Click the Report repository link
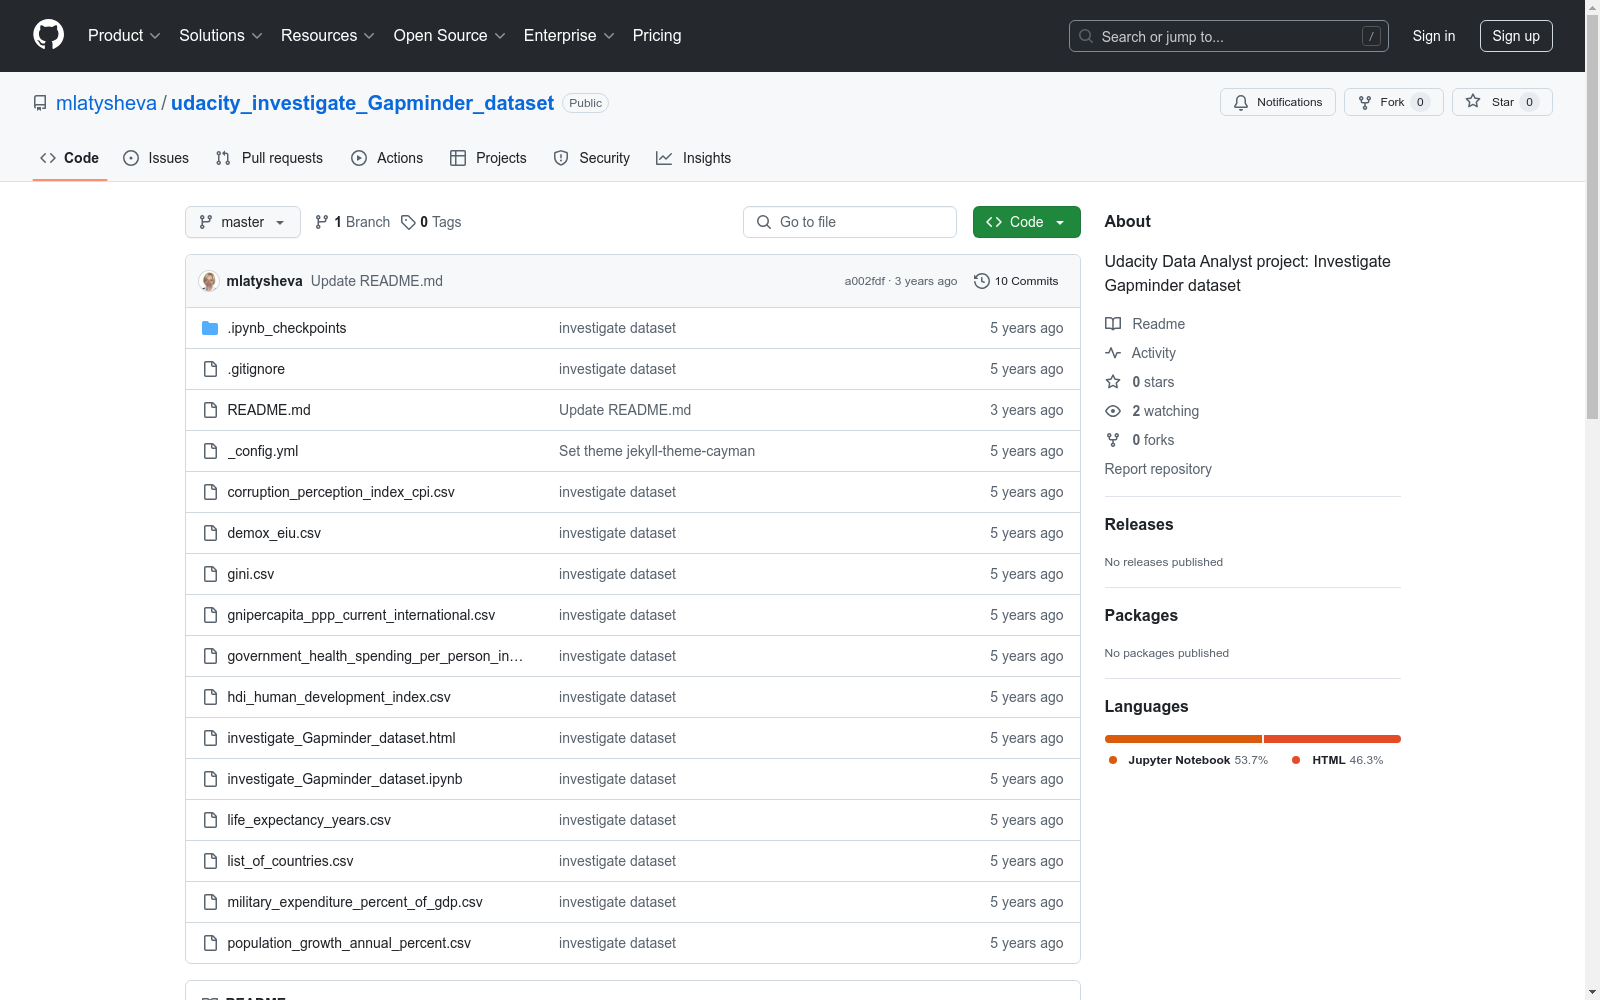This screenshot has height=1000, width=1600. pos(1158,469)
